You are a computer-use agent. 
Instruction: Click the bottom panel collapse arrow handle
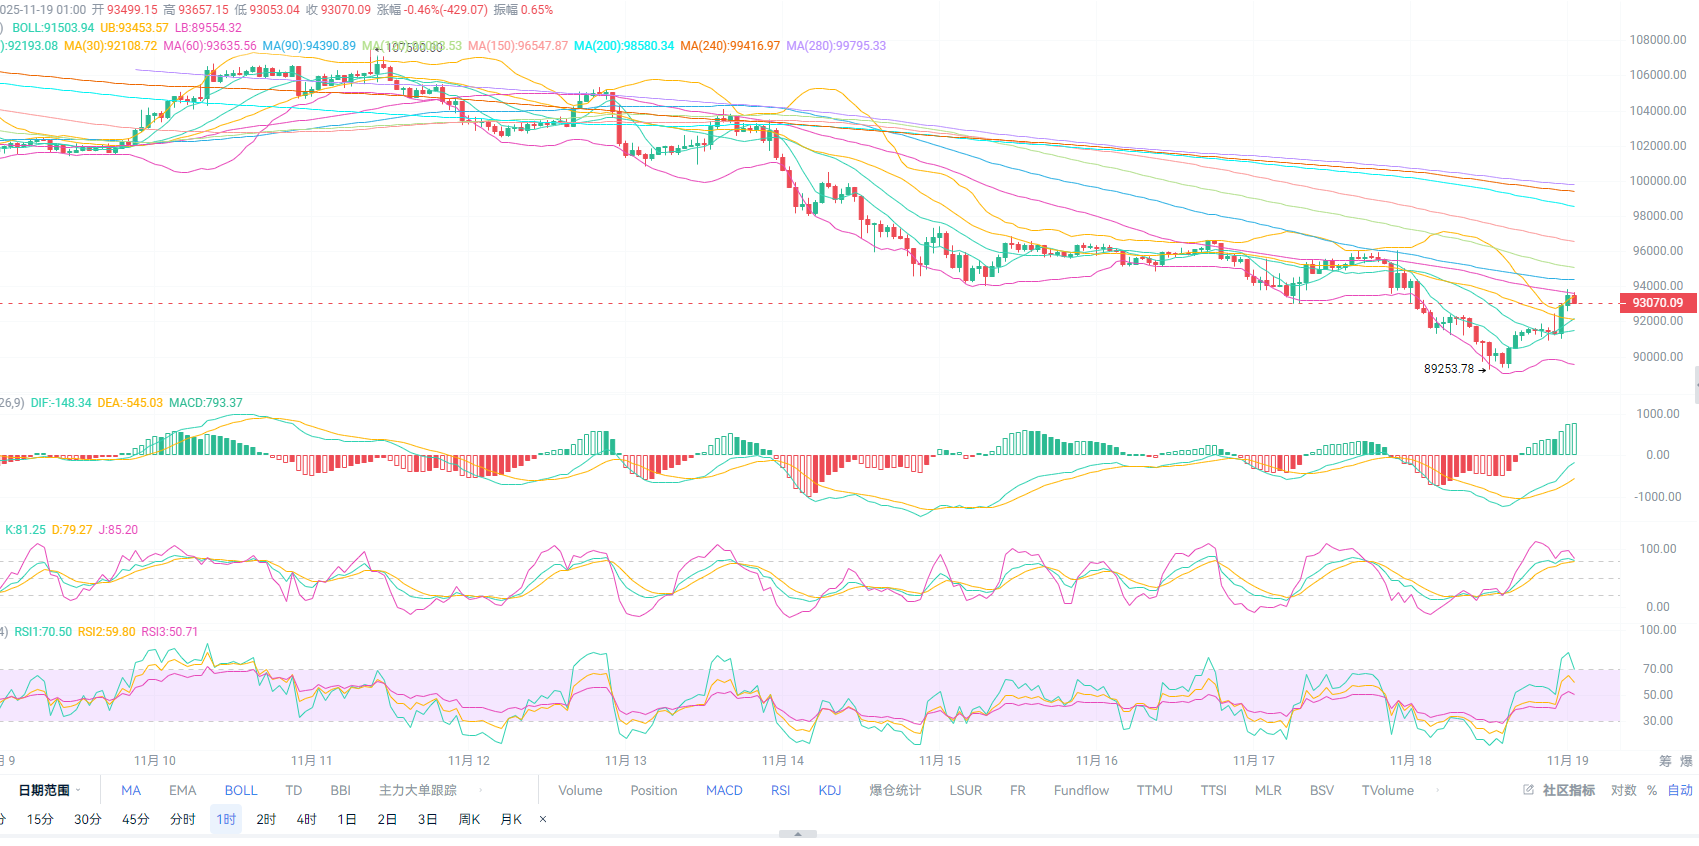797,834
